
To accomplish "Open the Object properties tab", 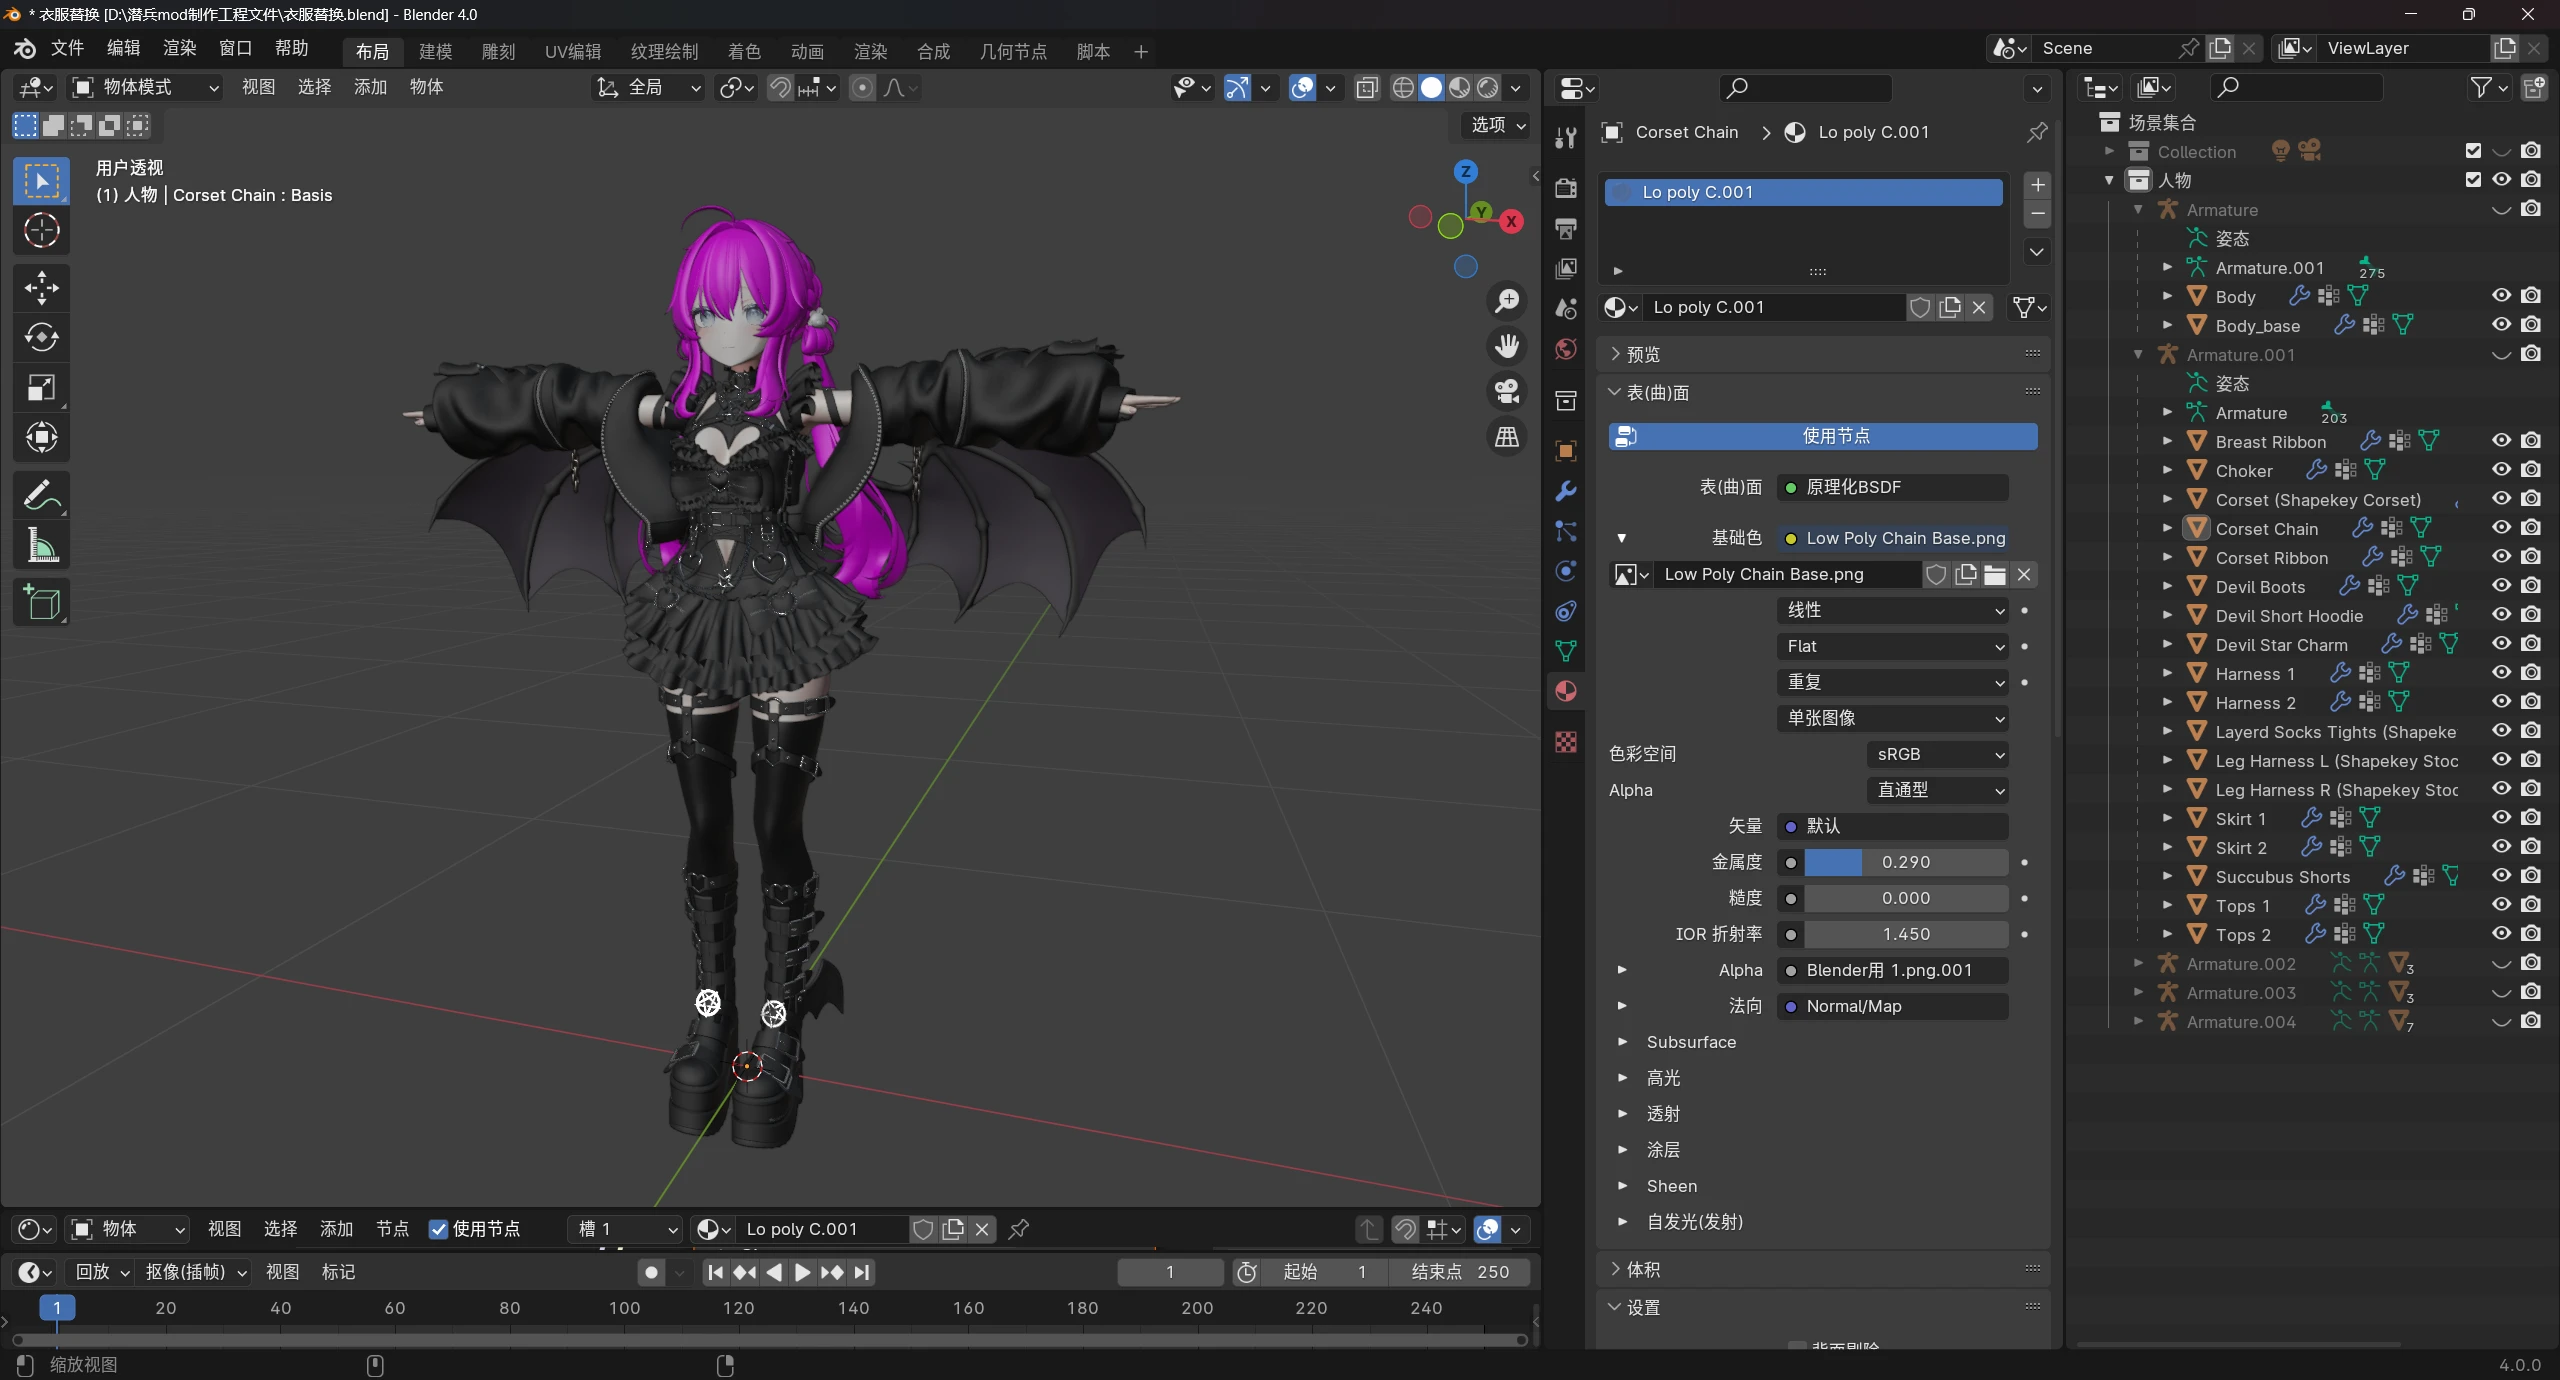I will pos(1566,451).
